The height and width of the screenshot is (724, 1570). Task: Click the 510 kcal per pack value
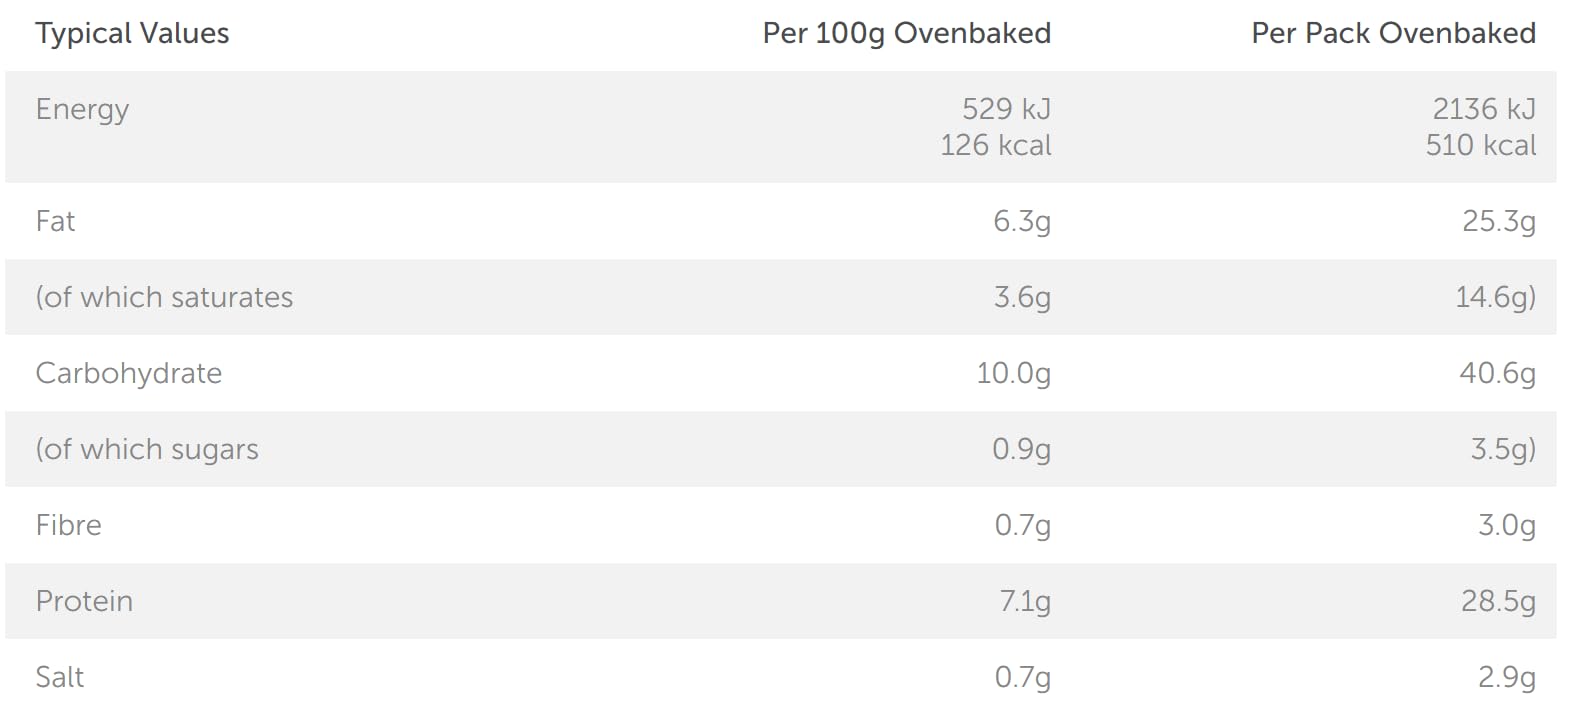[x=1480, y=146]
